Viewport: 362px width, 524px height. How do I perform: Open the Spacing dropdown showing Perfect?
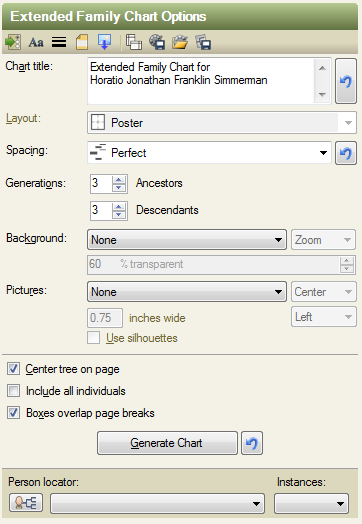(209, 153)
